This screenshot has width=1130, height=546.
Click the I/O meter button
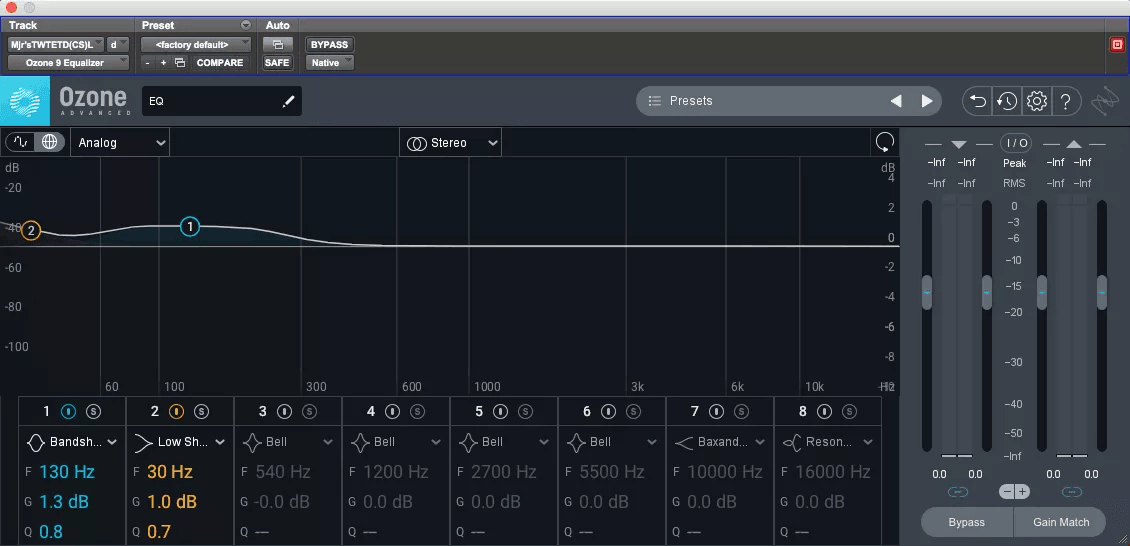[1015, 143]
